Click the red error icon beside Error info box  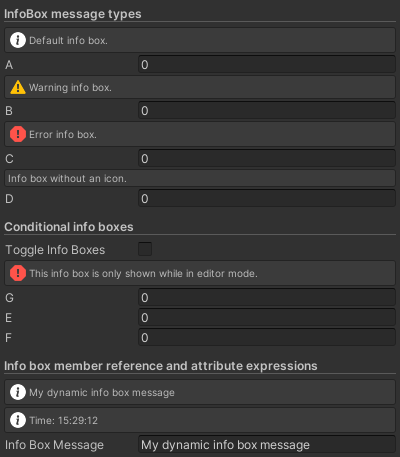point(18,134)
